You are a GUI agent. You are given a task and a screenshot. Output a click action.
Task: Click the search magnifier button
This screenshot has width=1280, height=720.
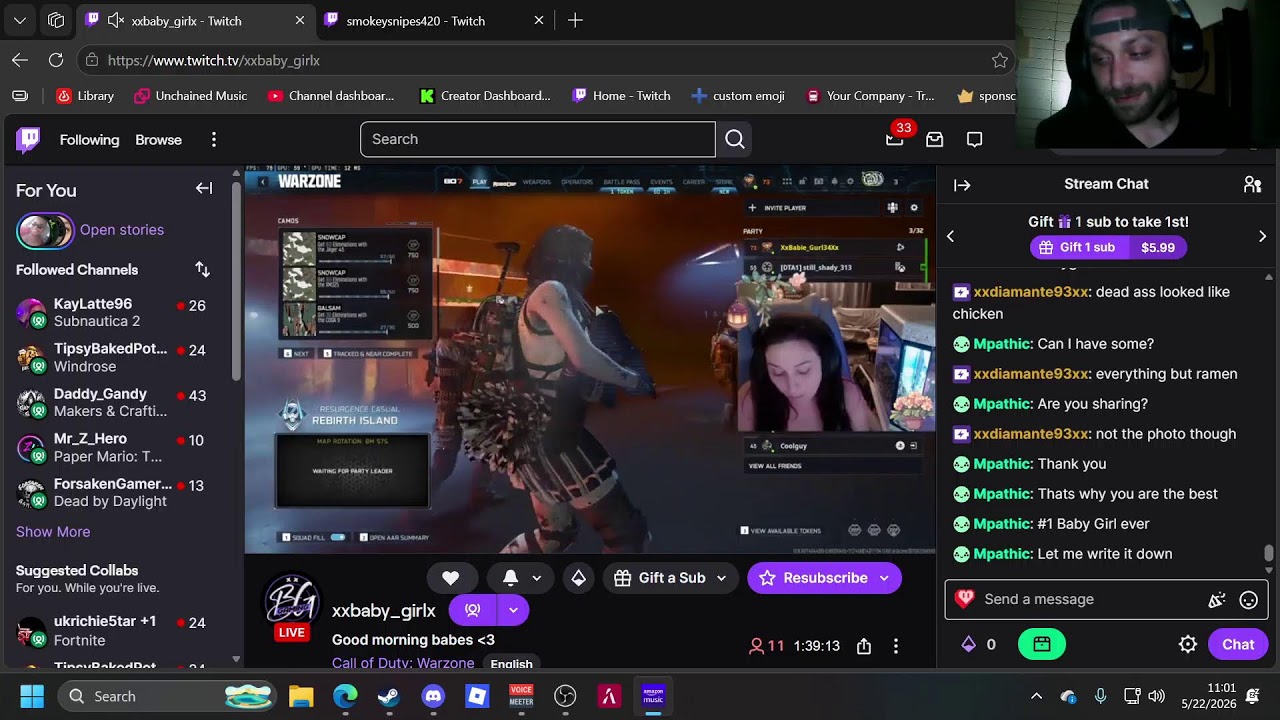point(735,139)
